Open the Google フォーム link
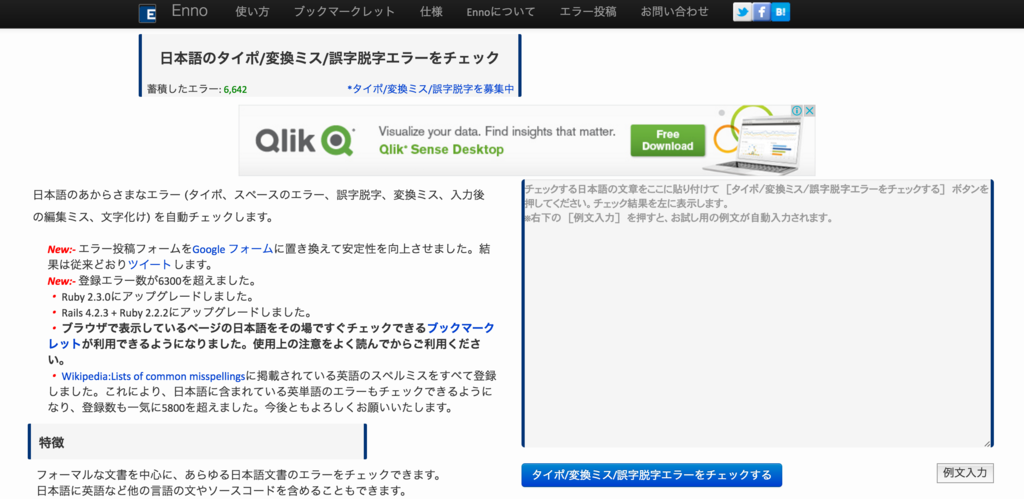 [x=232, y=249]
